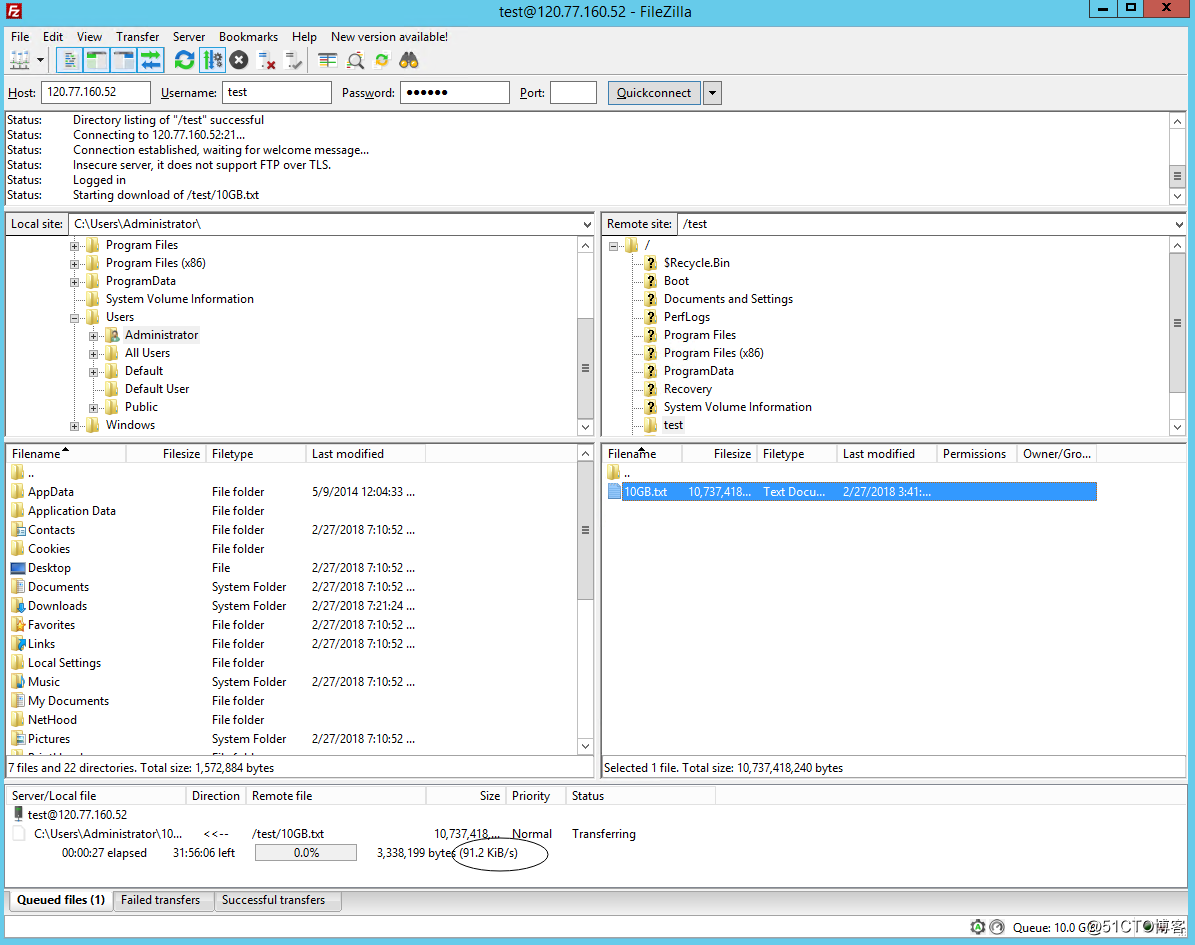This screenshot has height=945, width=1195.
Task: Open the Server menu
Action: pyautogui.click(x=188, y=37)
